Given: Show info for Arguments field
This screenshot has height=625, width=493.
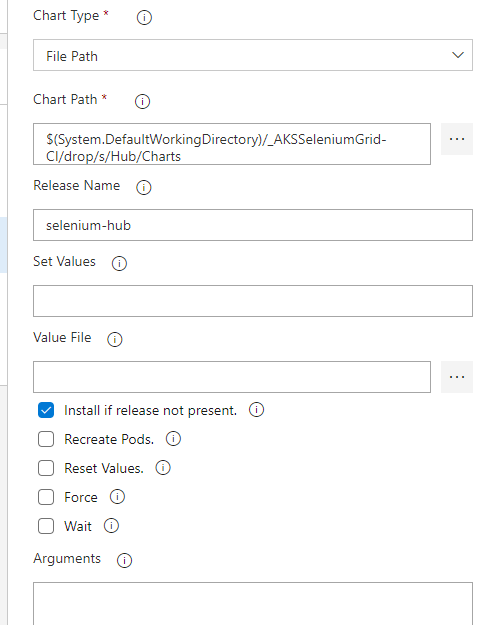Looking at the screenshot, I should tap(124, 560).
